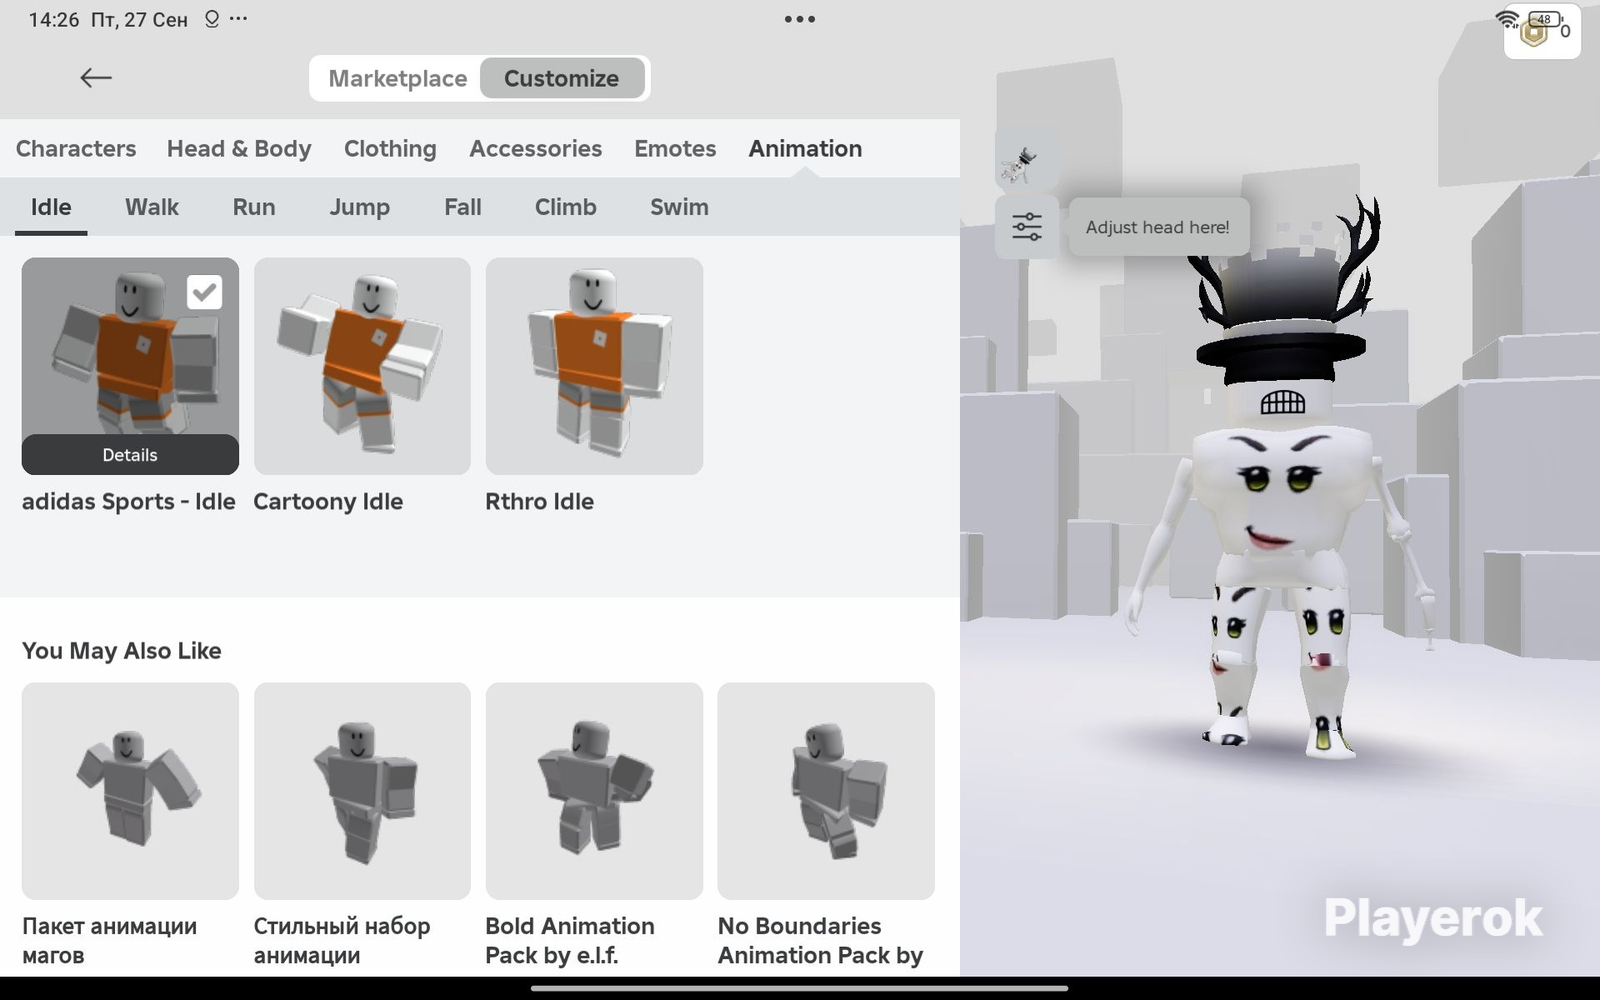Click the 'You May Also Like' heading
This screenshot has width=1600, height=1000.
click(x=122, y=651)
